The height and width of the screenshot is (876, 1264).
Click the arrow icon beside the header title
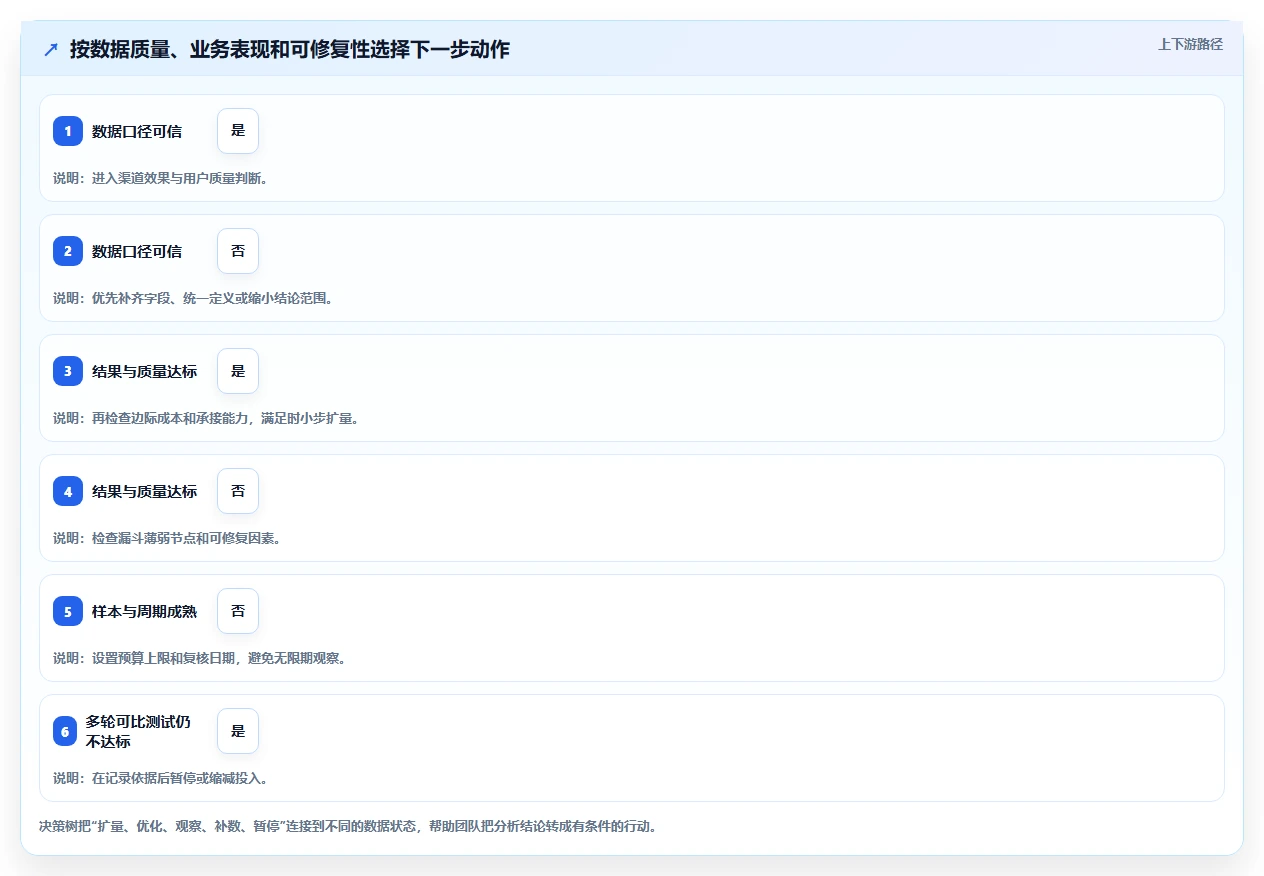[x=51, y=49]
